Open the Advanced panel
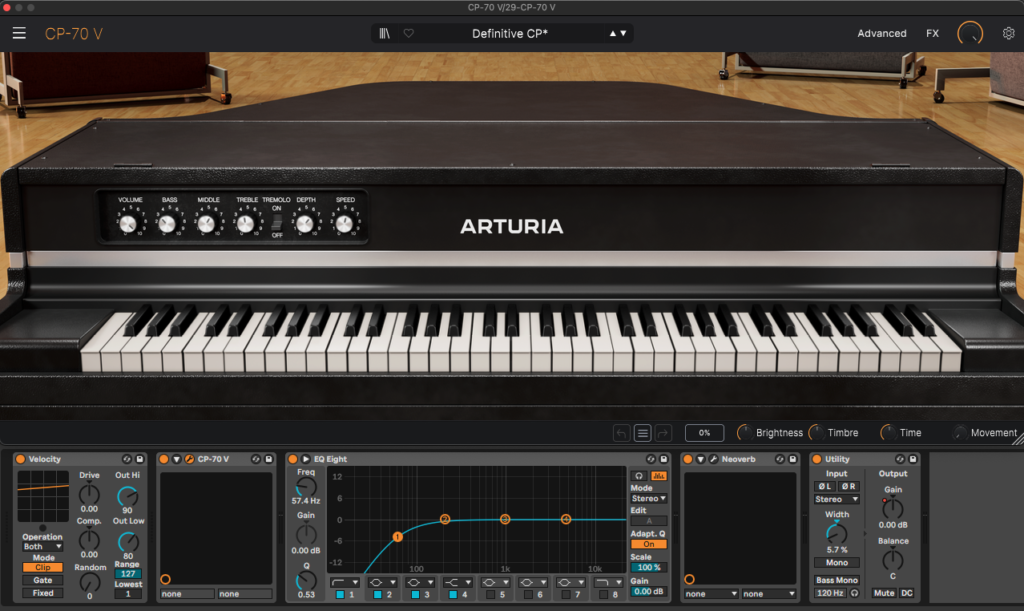1024x611 pixels. 882,33
